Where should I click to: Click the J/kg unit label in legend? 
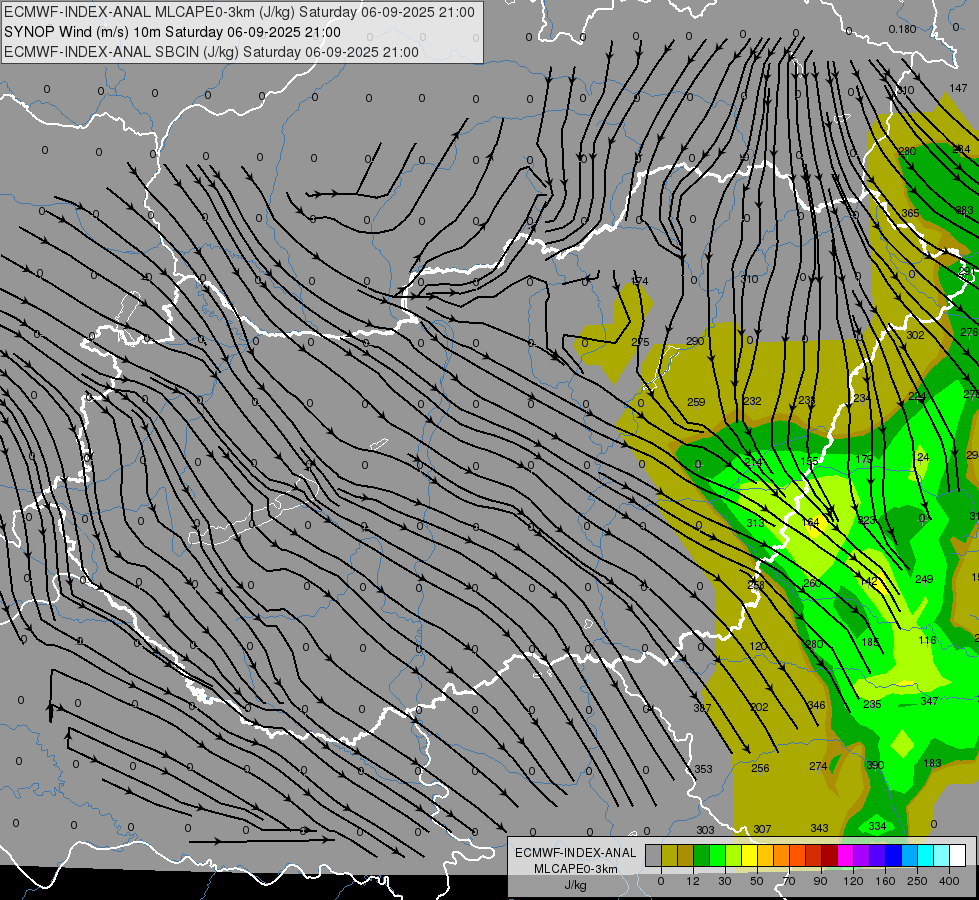575,885
